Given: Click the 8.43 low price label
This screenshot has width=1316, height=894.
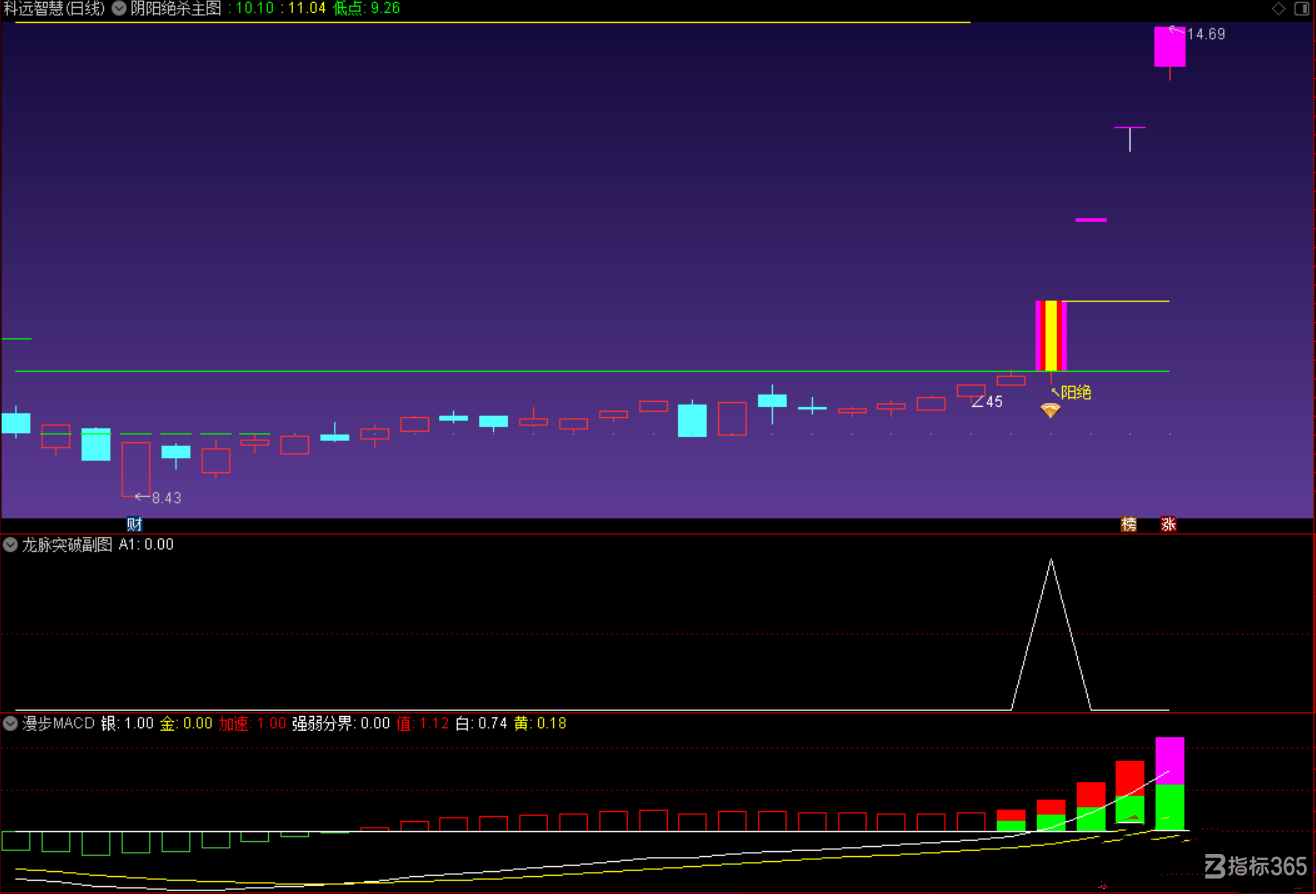Looking at the screenshot, I should (166, 497).
